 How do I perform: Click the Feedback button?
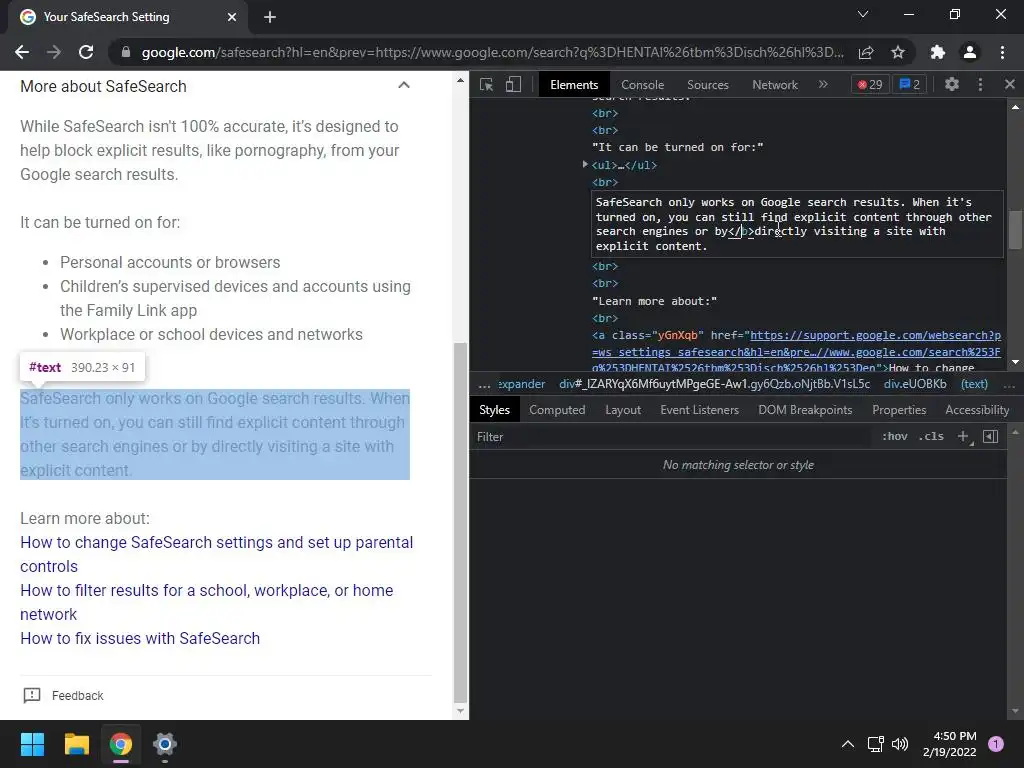[x=63, y=696]
